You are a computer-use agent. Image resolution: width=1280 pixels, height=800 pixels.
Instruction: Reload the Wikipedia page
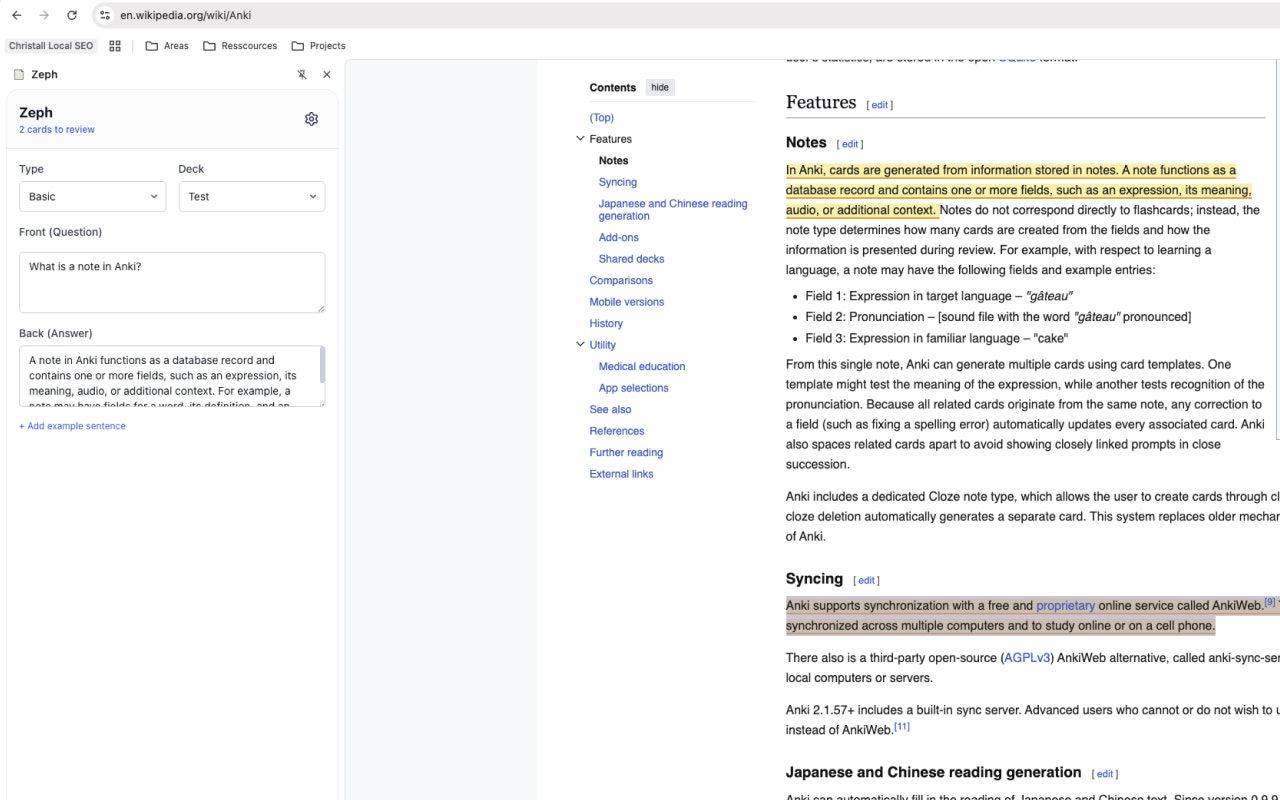[x=72, y=15]
